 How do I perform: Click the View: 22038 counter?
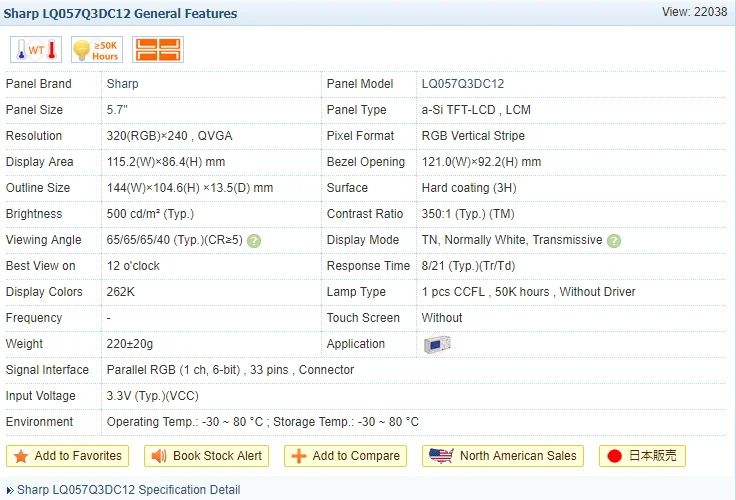point(694,12)
